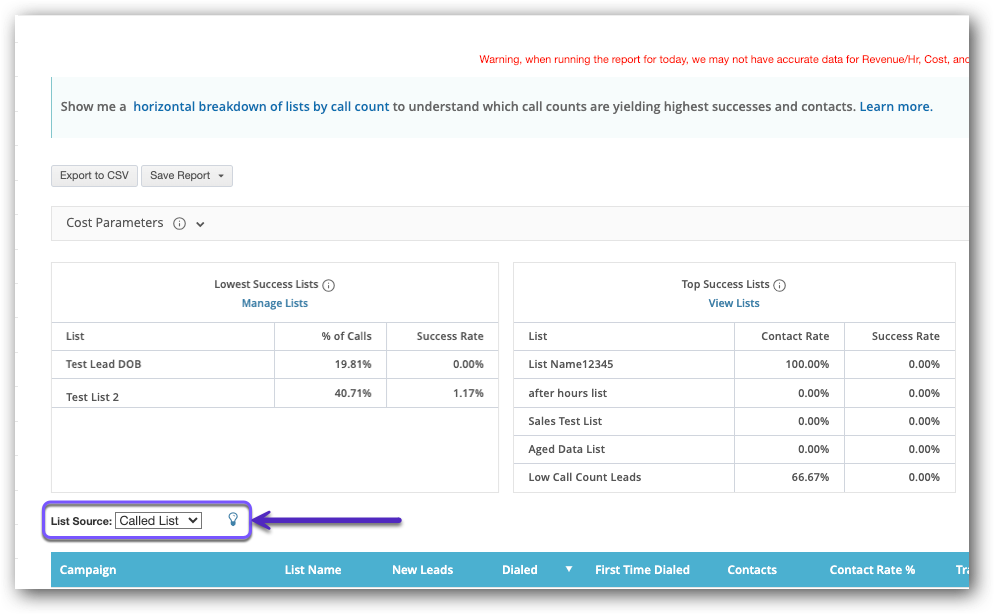Select the Low Call Count Leads row

click(585, 477)
